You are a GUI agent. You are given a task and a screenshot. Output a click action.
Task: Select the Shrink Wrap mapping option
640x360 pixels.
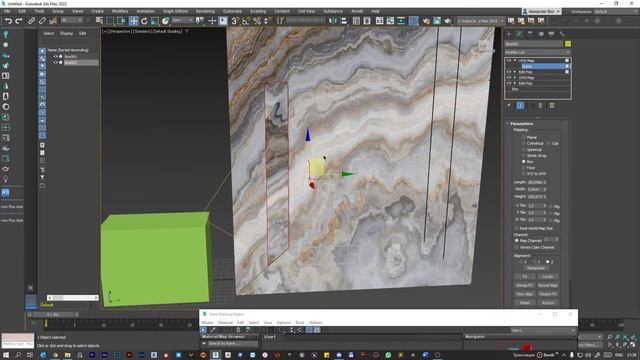point(524,156)
